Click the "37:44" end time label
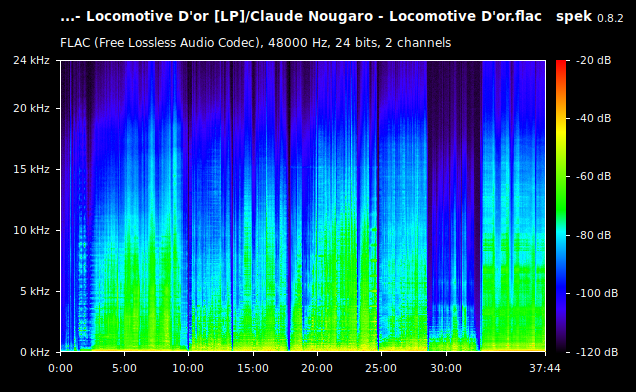Screen dimensions: 636x392 pos(545,368)
